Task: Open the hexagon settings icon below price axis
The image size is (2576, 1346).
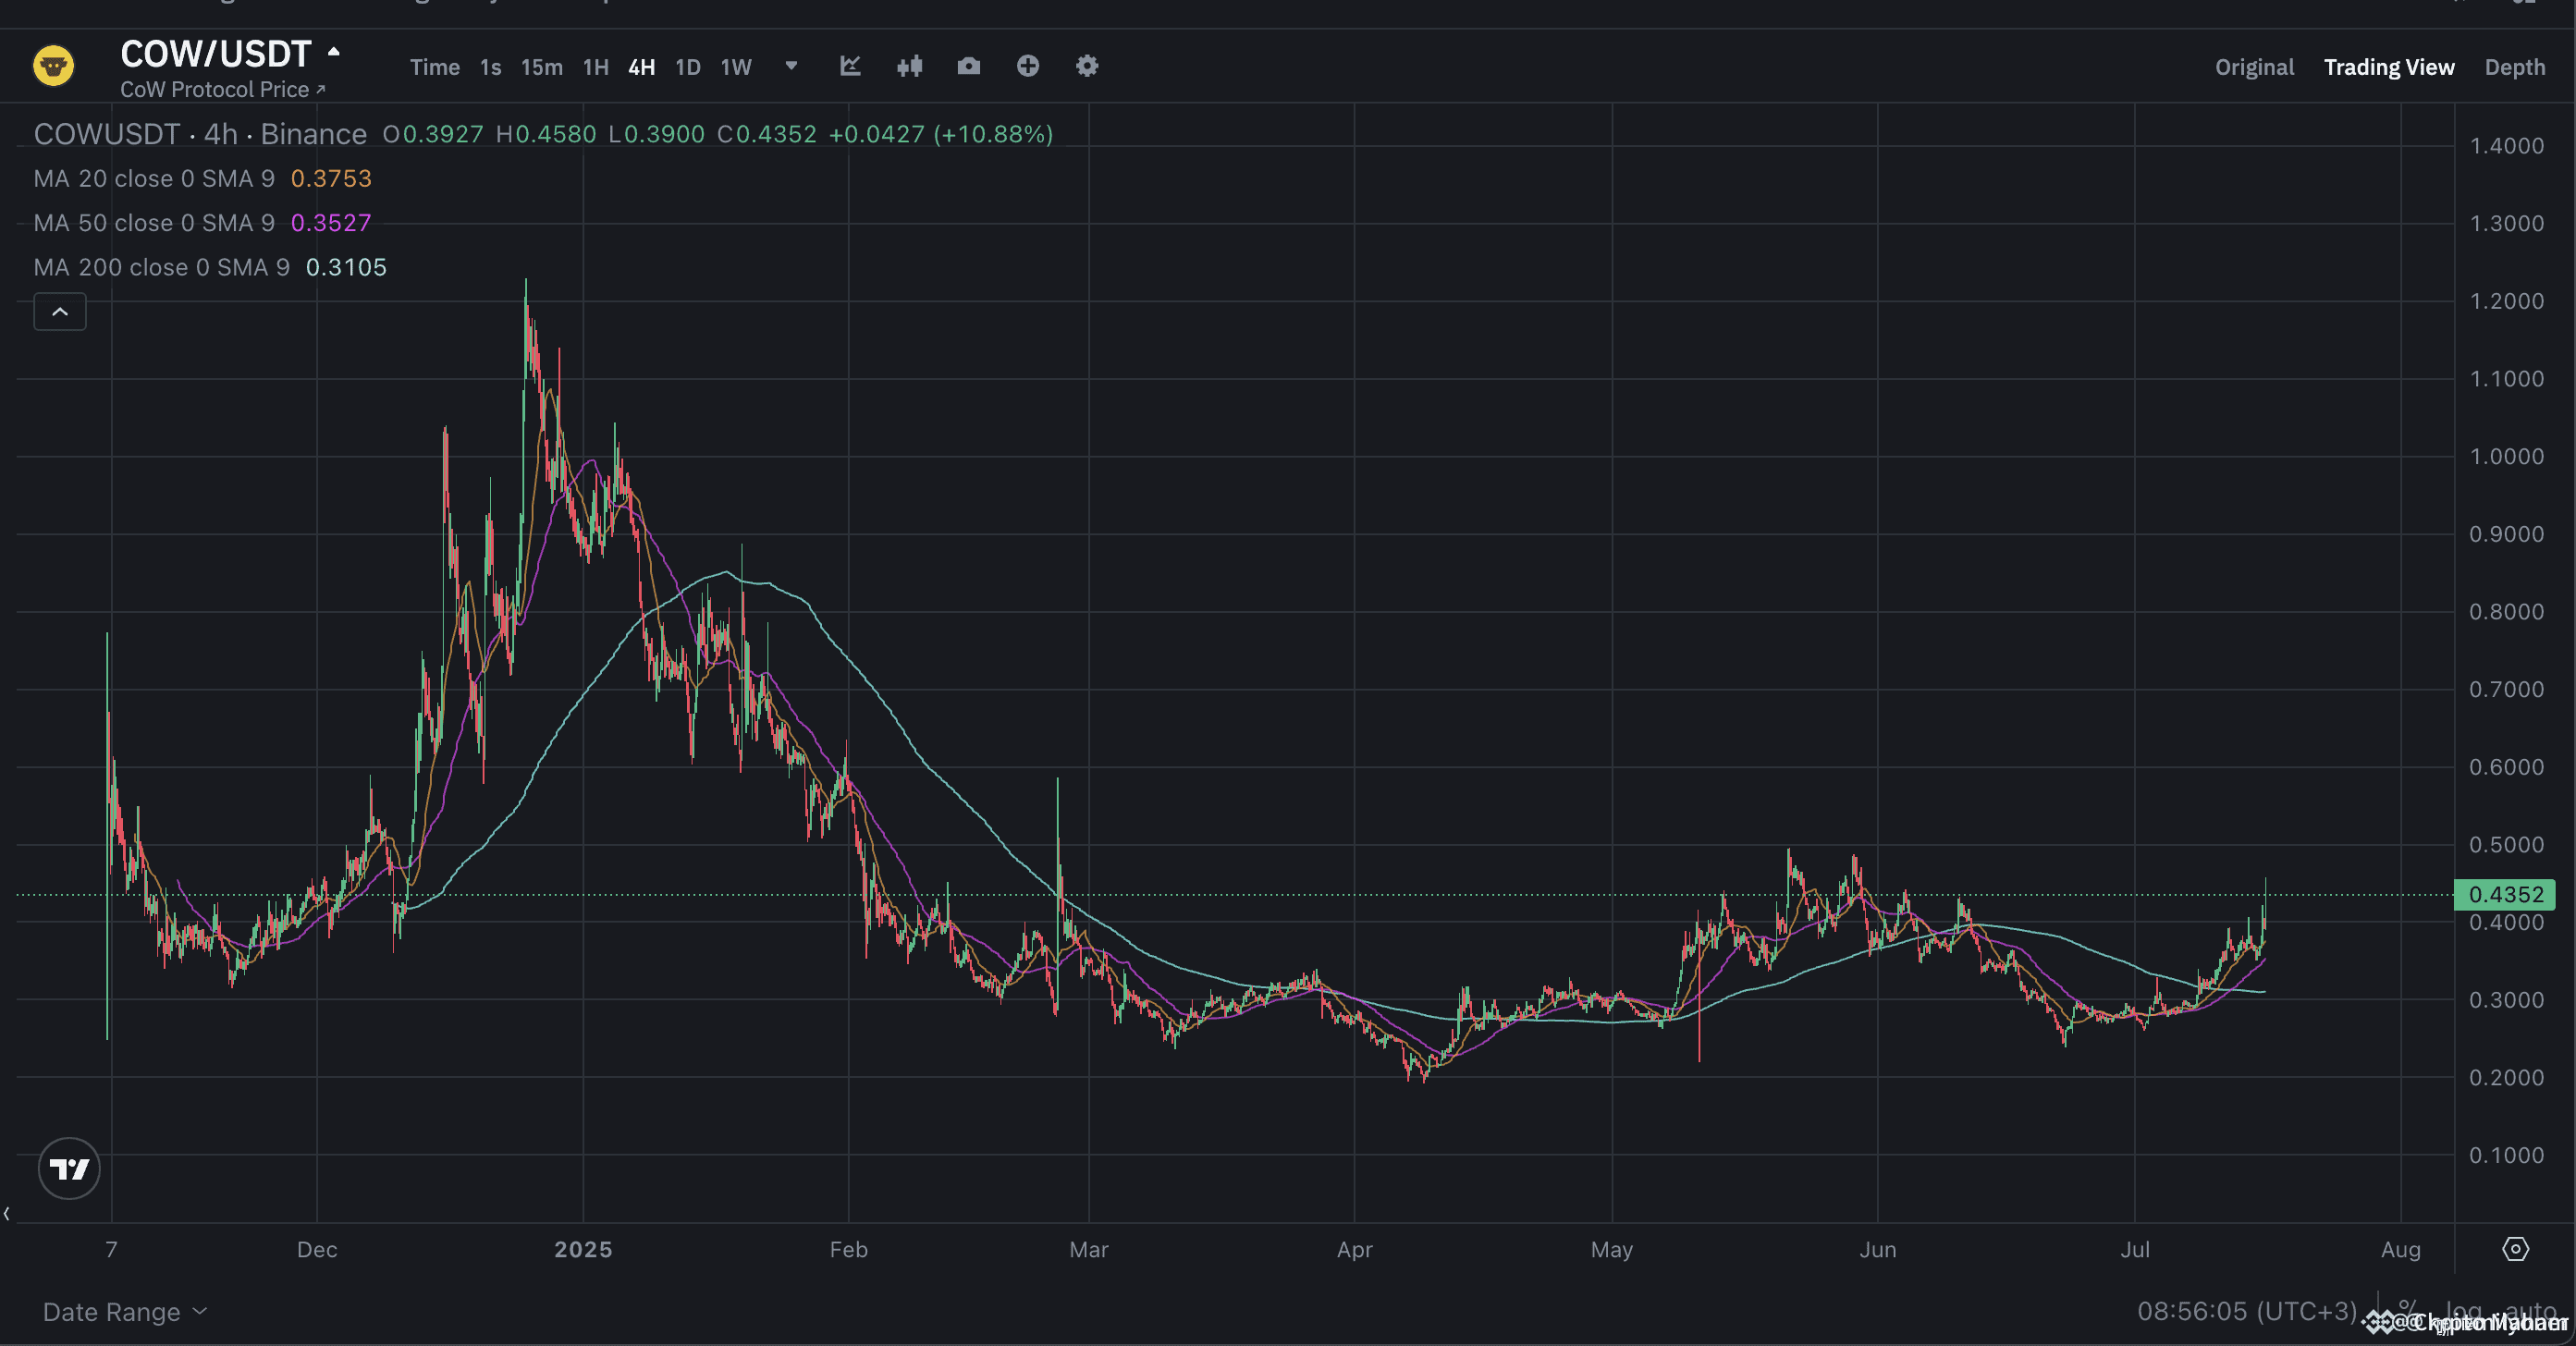Action: coord(2515,1249)
